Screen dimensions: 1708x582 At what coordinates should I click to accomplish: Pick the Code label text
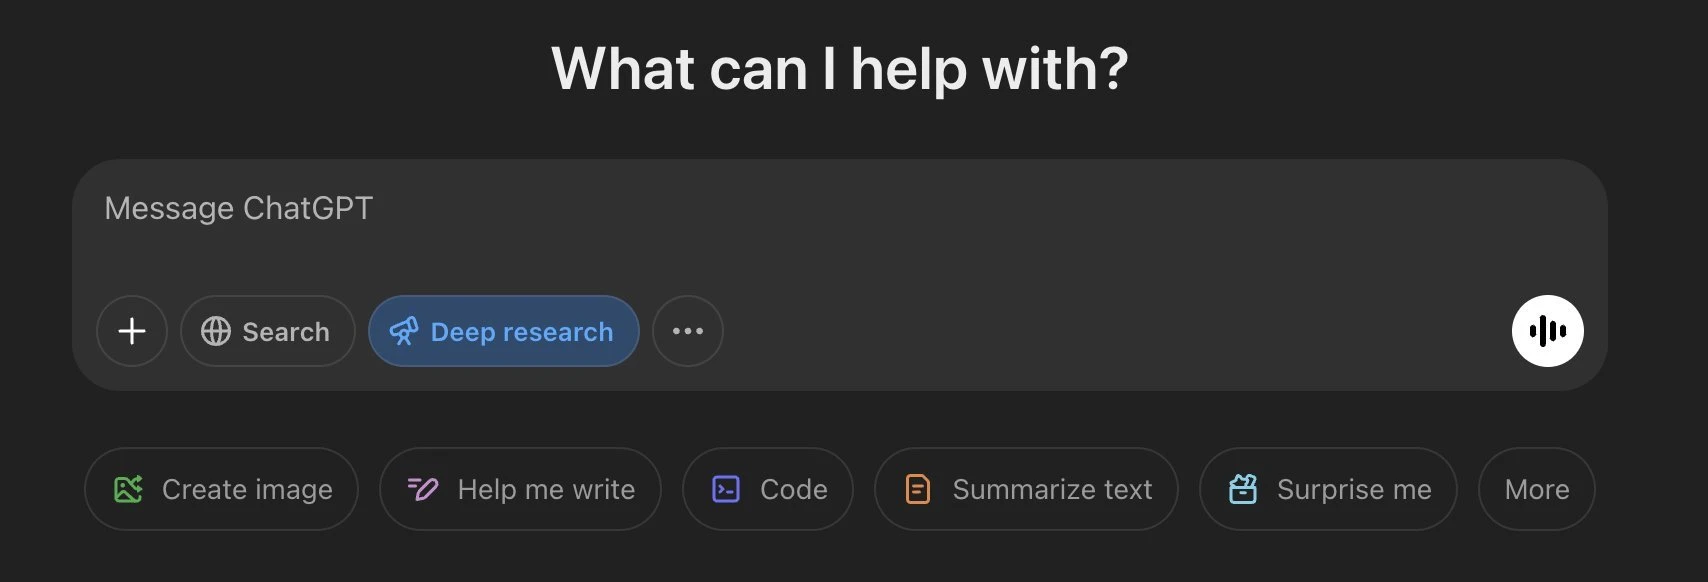794,489
